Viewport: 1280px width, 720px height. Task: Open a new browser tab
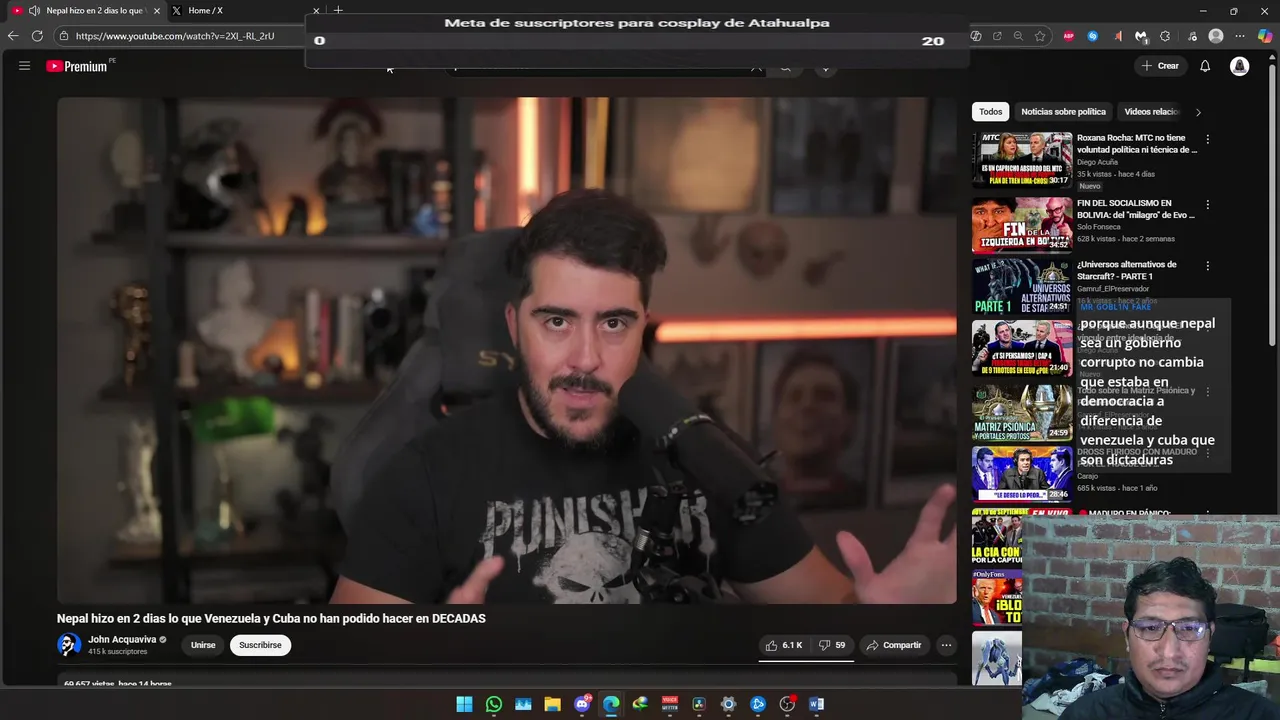pos(338,11)
